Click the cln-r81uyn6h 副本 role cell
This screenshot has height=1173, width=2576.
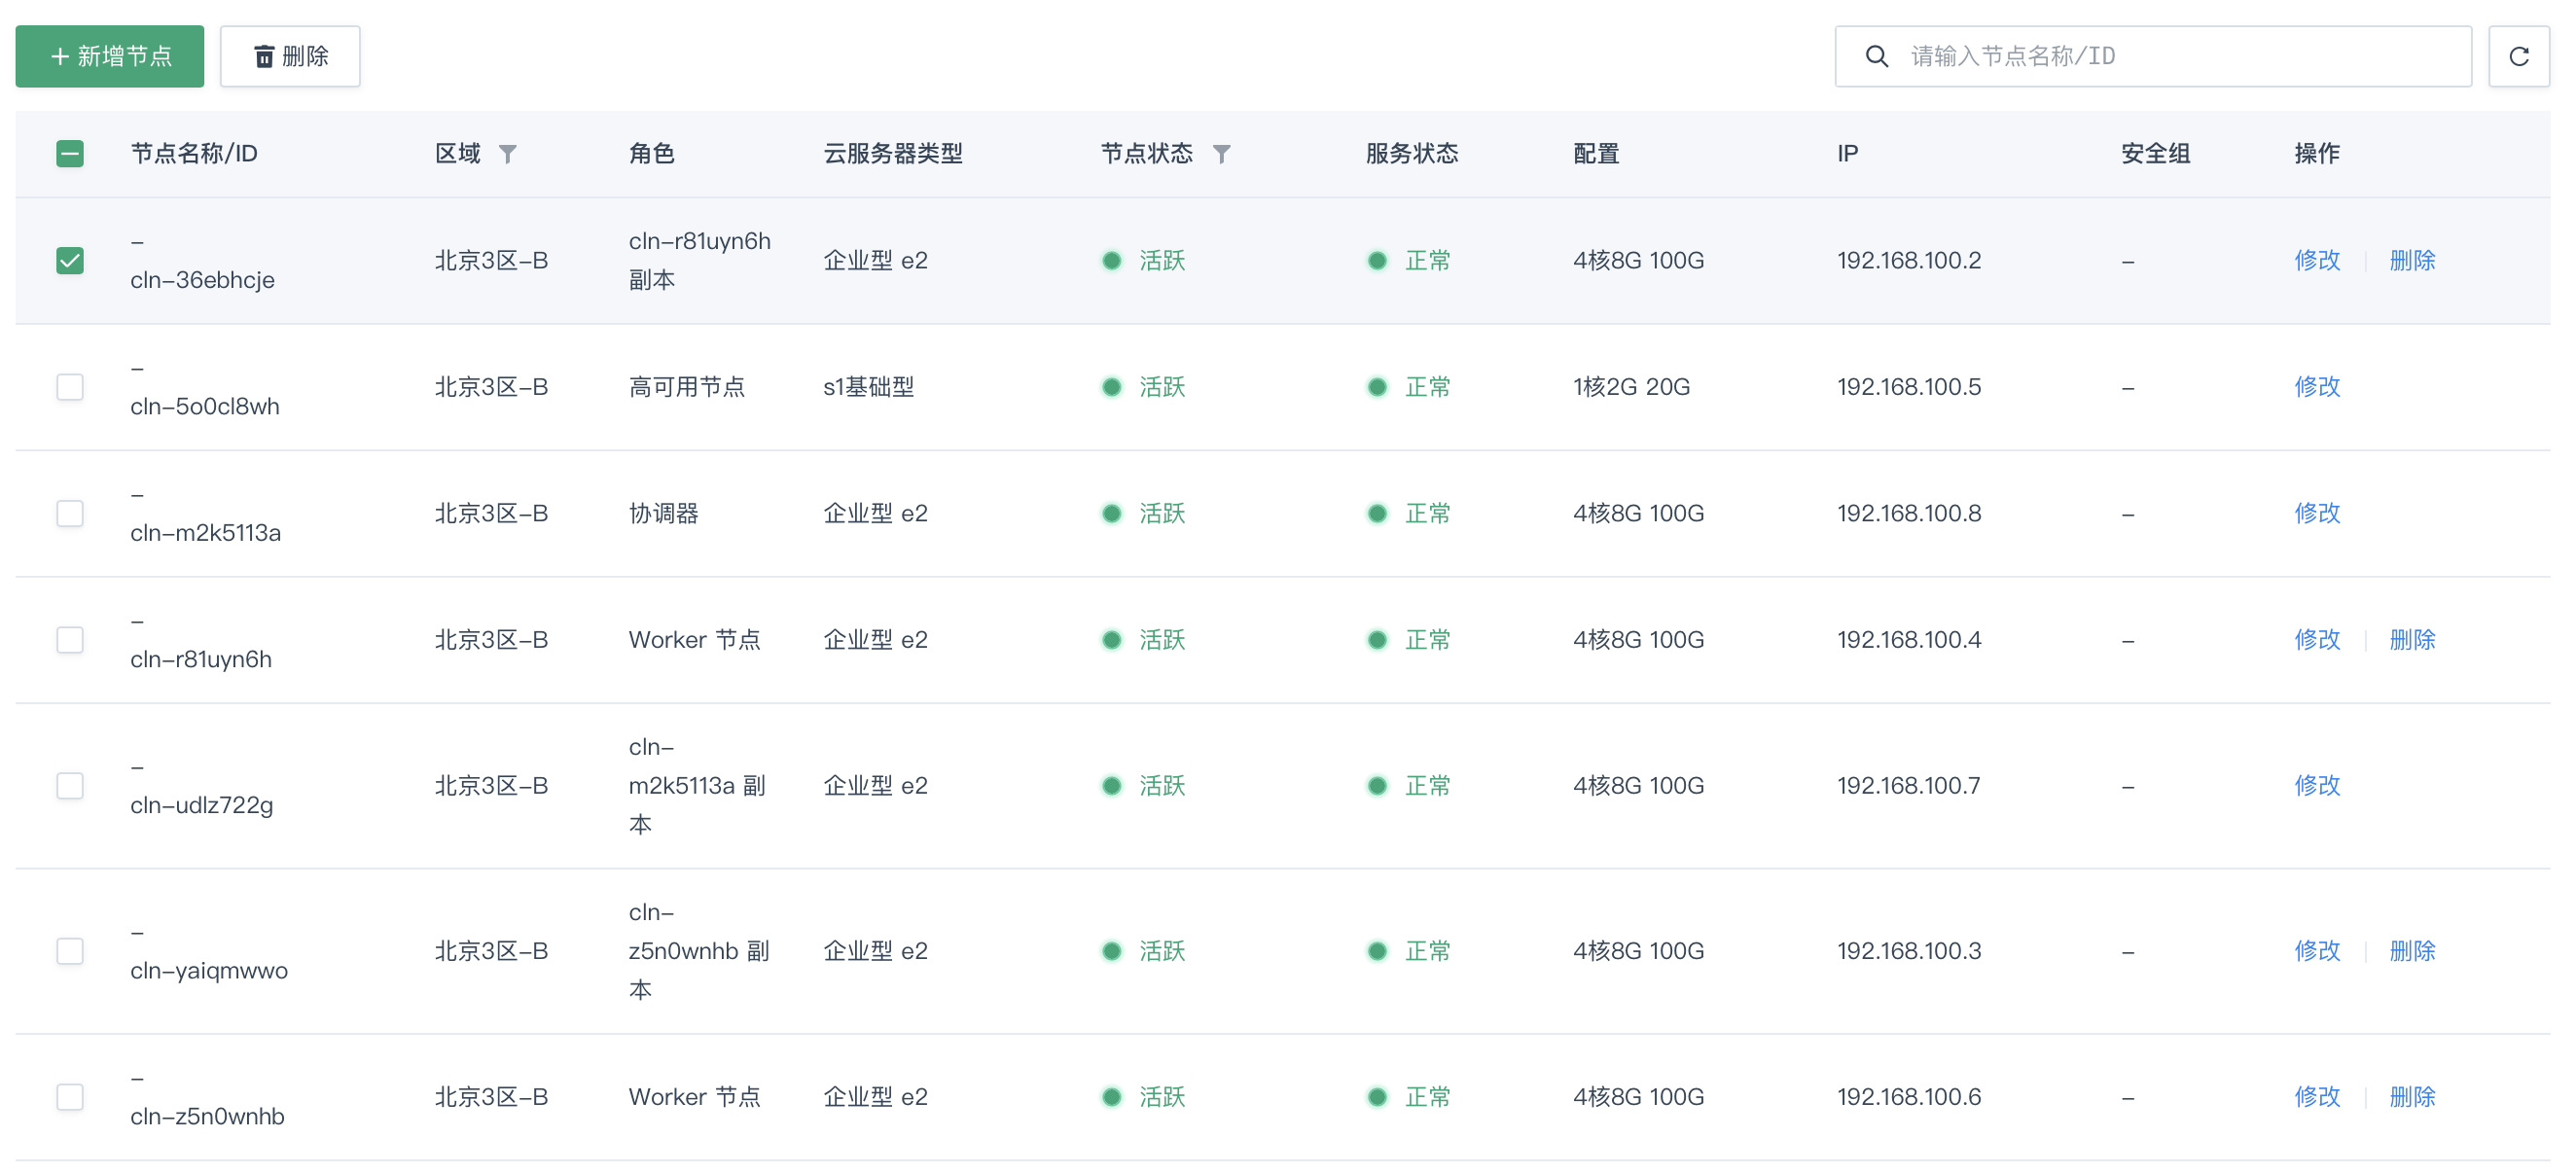tap(700, 261)
